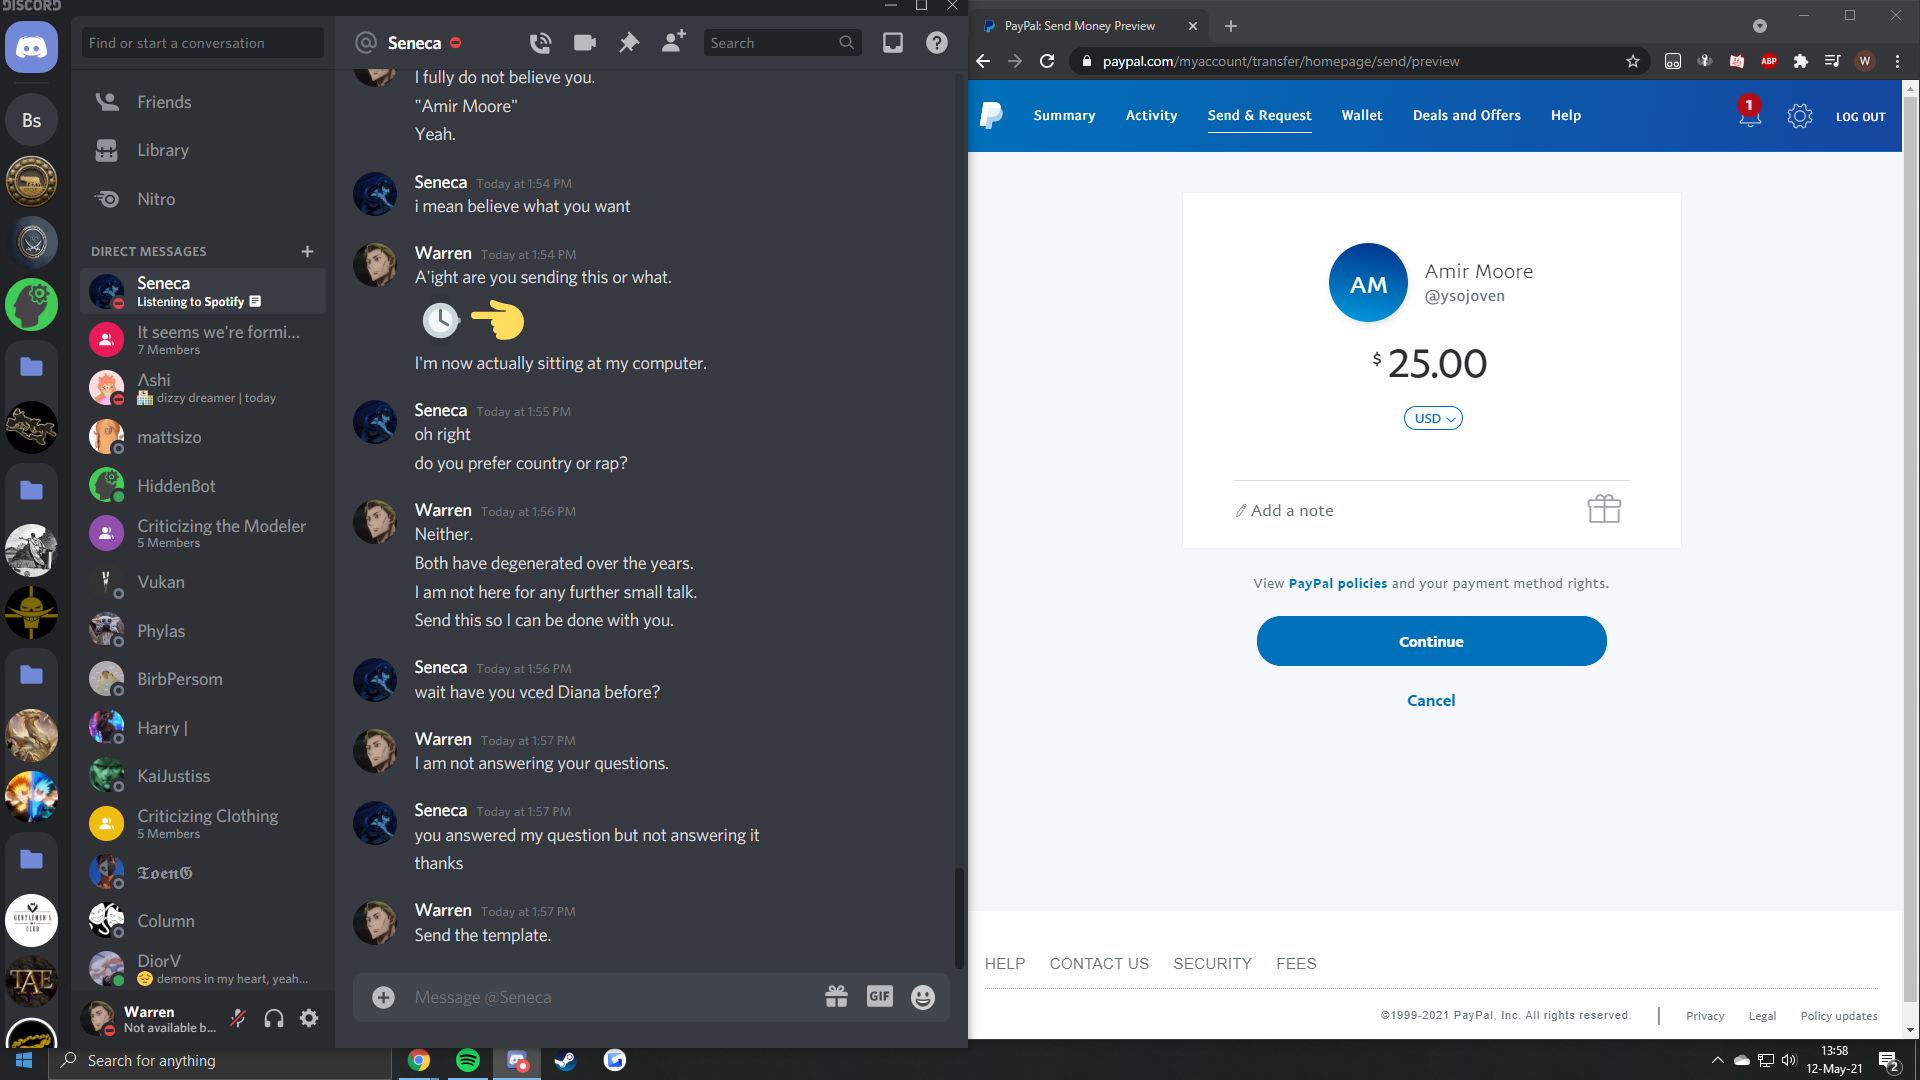This screenshot has width=1920, height=1080.
Task: Open the Nitro page in Discord
Action: tap(203, 199)
